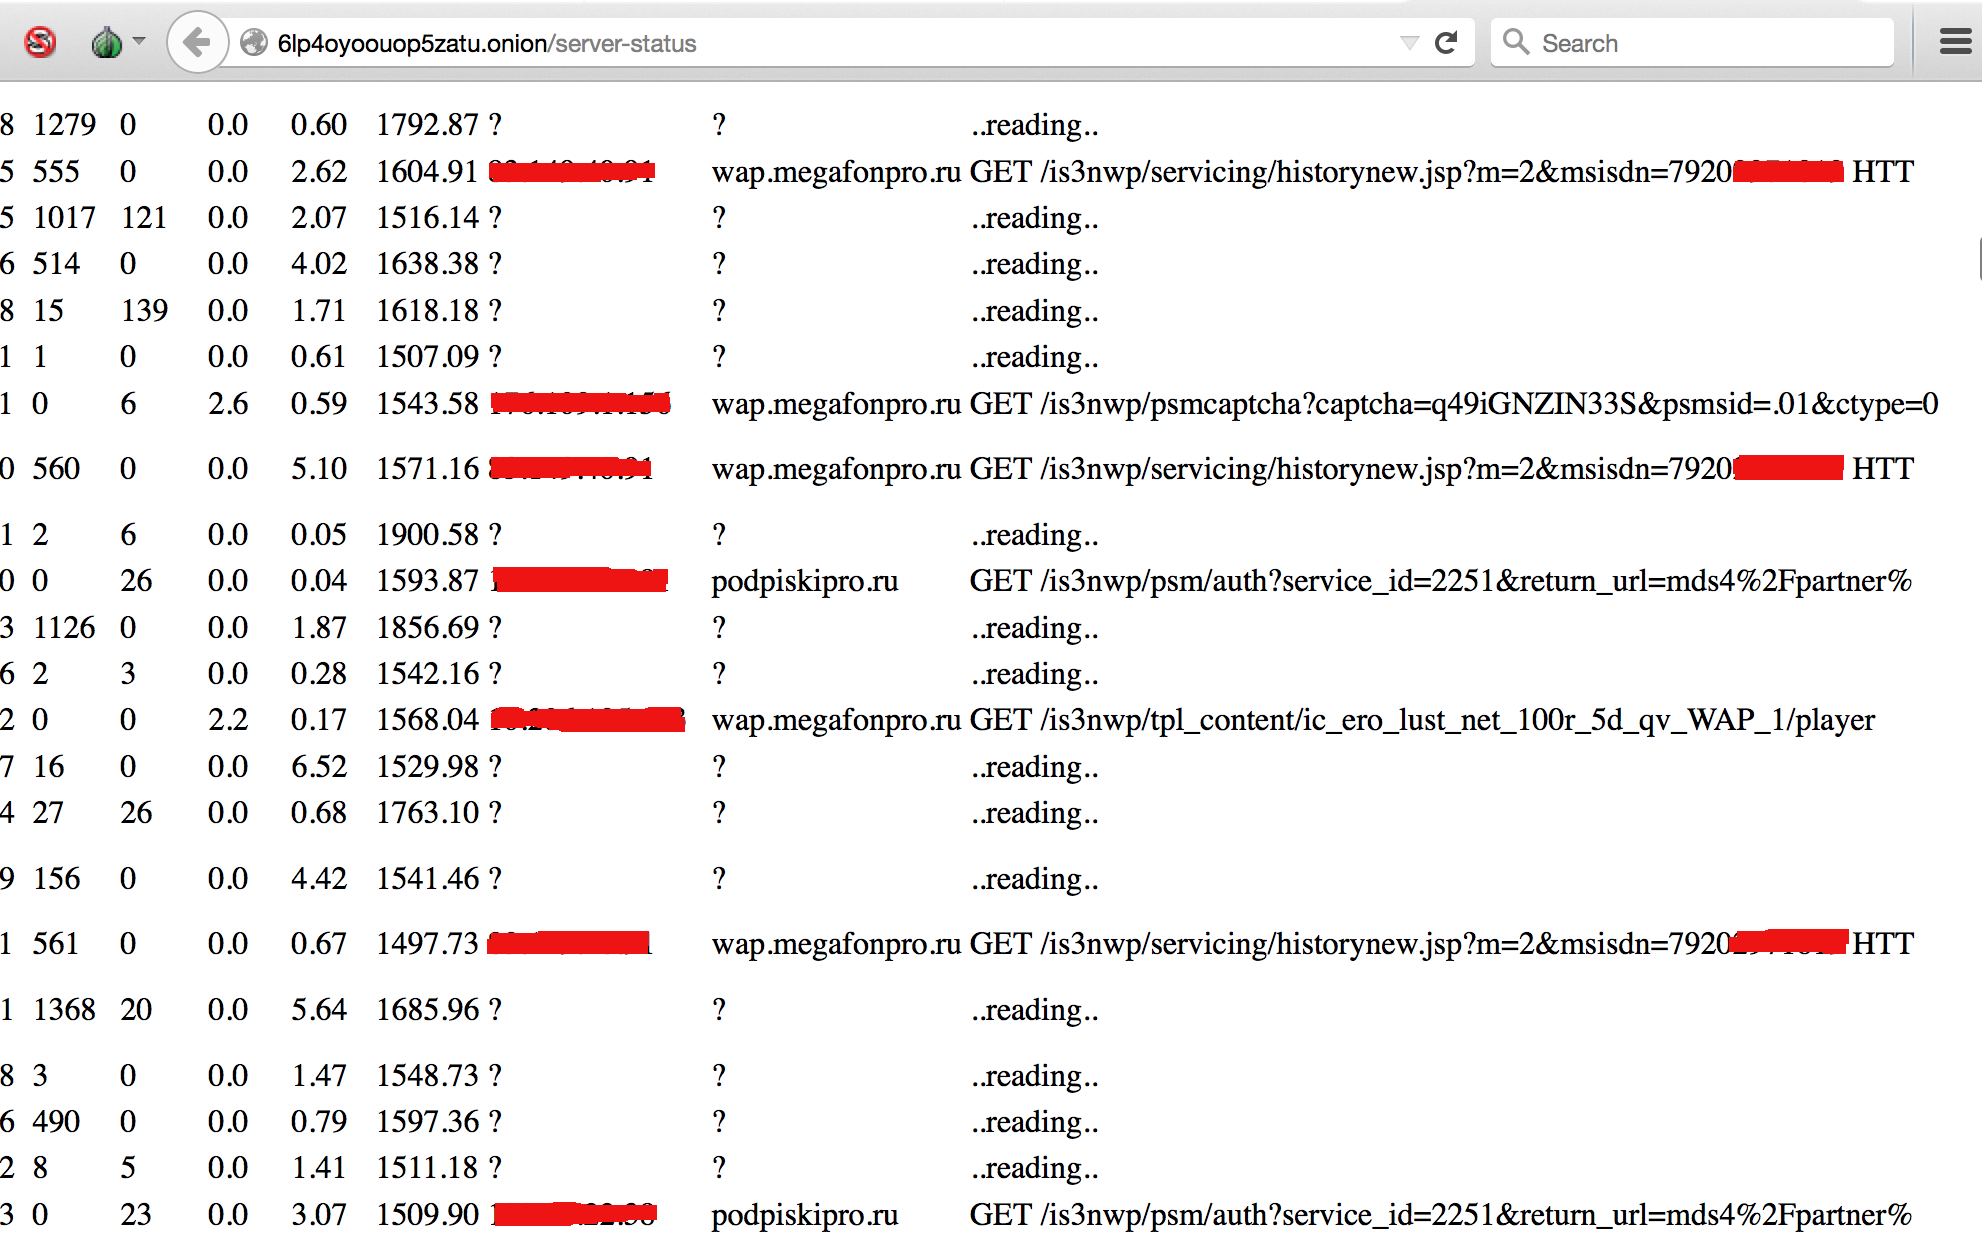This screenshot has height=1240, width=1982.
Task: Select the value 3.07 in last row
Action: pos(319,1215)
